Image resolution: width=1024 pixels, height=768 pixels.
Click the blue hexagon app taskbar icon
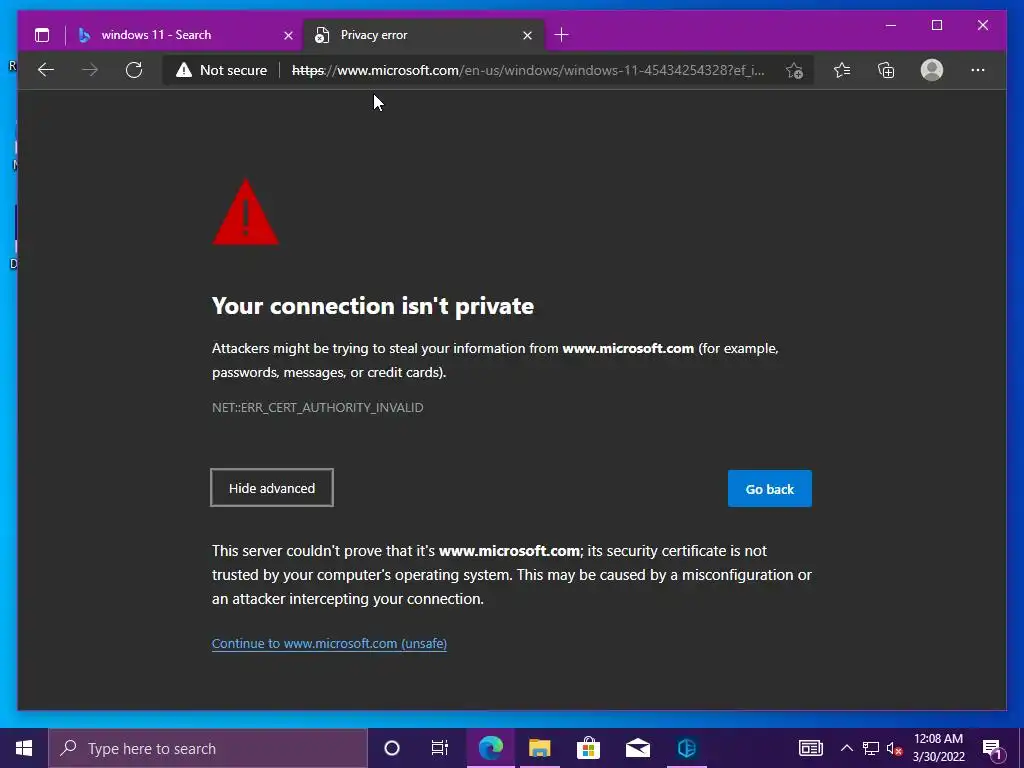tap(686, 748)
